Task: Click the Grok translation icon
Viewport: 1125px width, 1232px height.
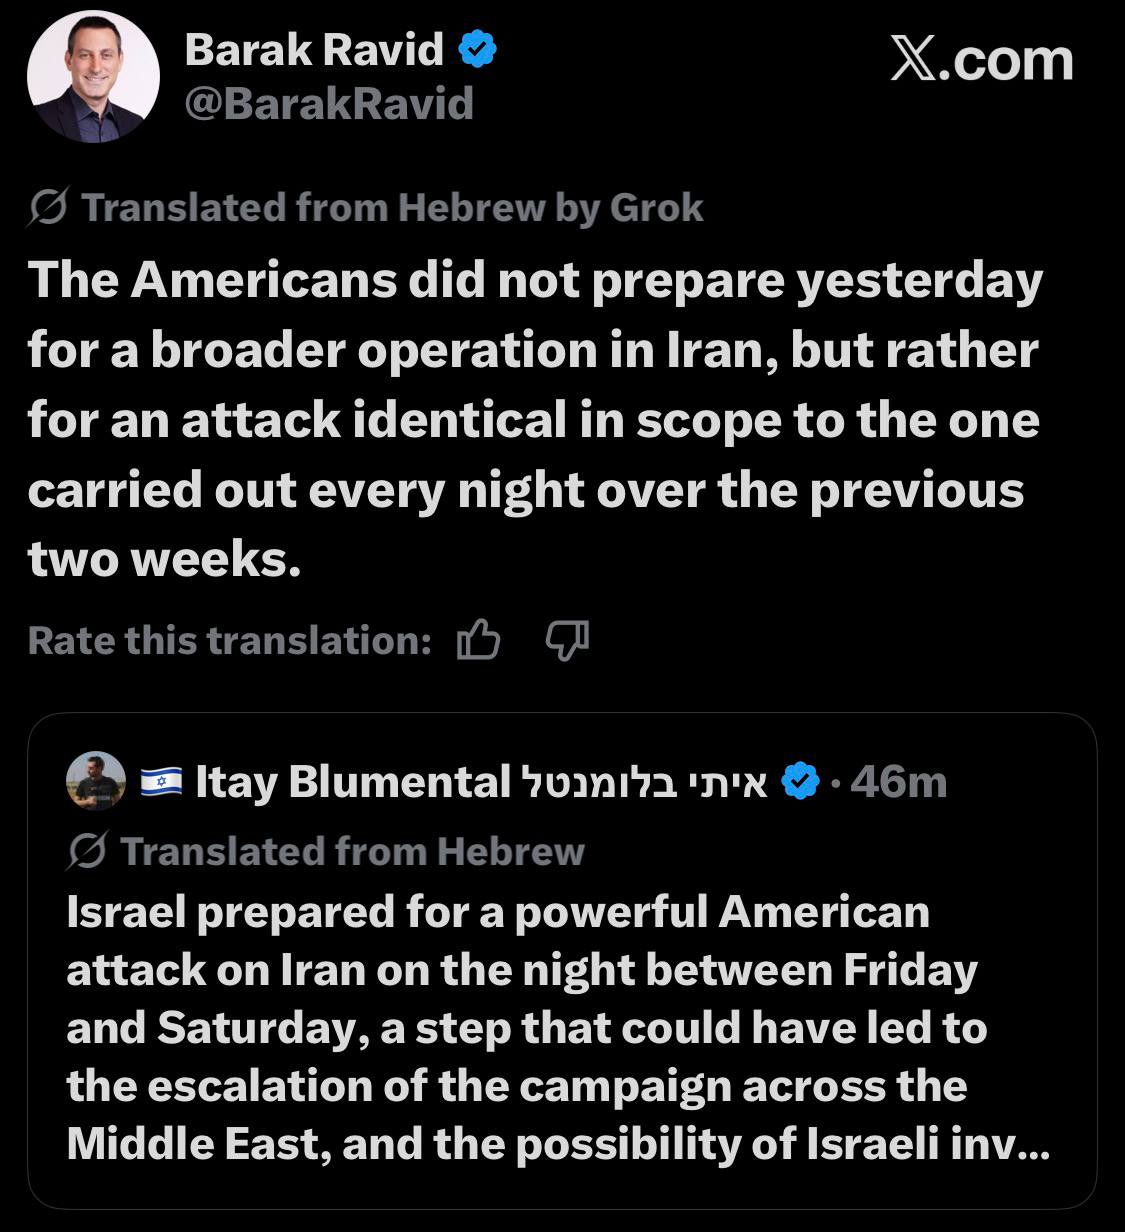Action: [x=49, y=208]
